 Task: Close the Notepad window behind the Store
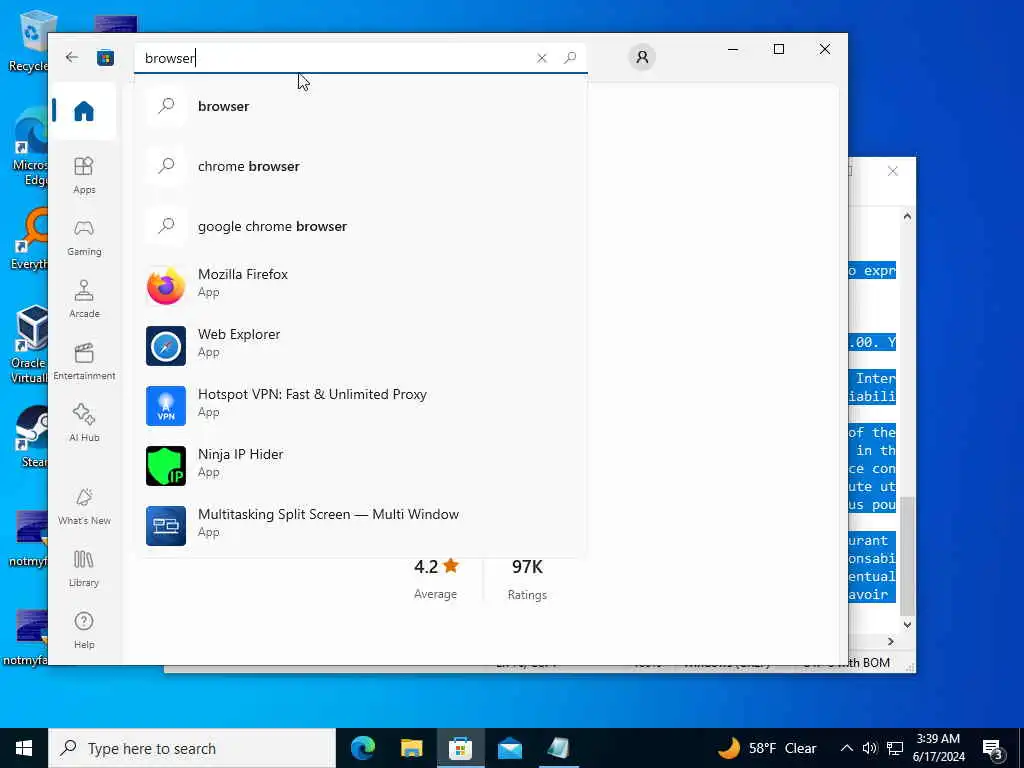click(x=893, y=171)
